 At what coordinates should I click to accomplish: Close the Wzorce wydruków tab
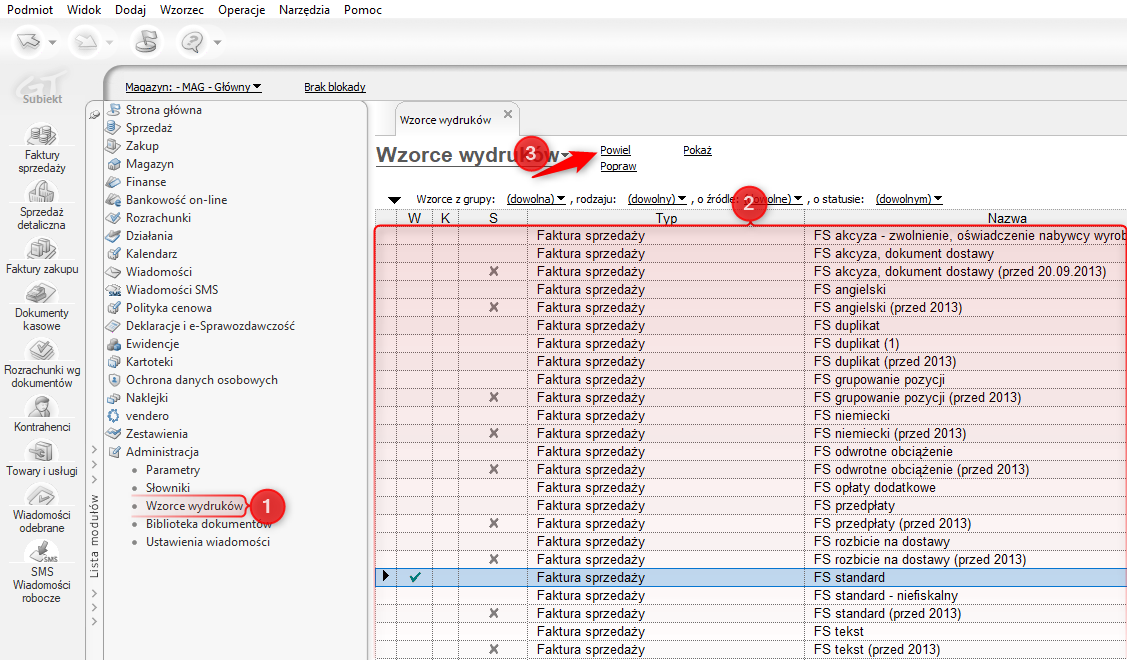(x=508, y=114)
